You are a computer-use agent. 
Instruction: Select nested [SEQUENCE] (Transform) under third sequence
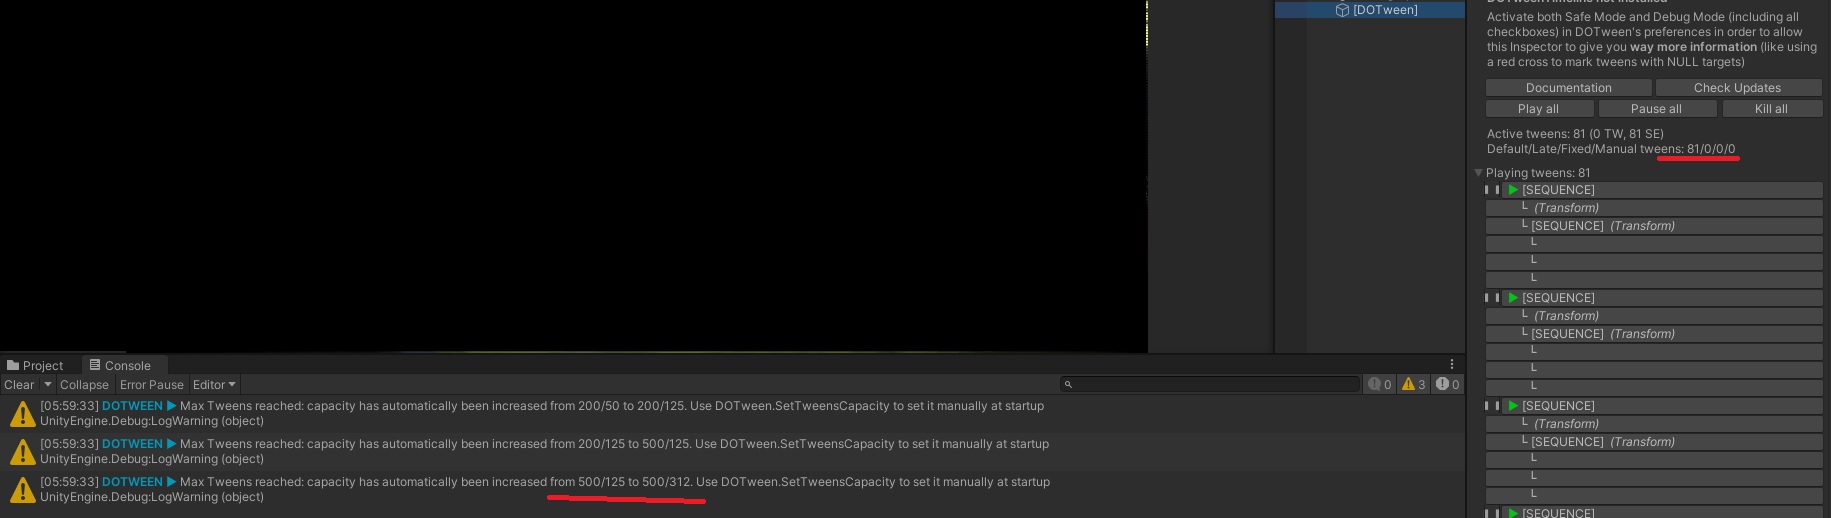click(1654, 442)
